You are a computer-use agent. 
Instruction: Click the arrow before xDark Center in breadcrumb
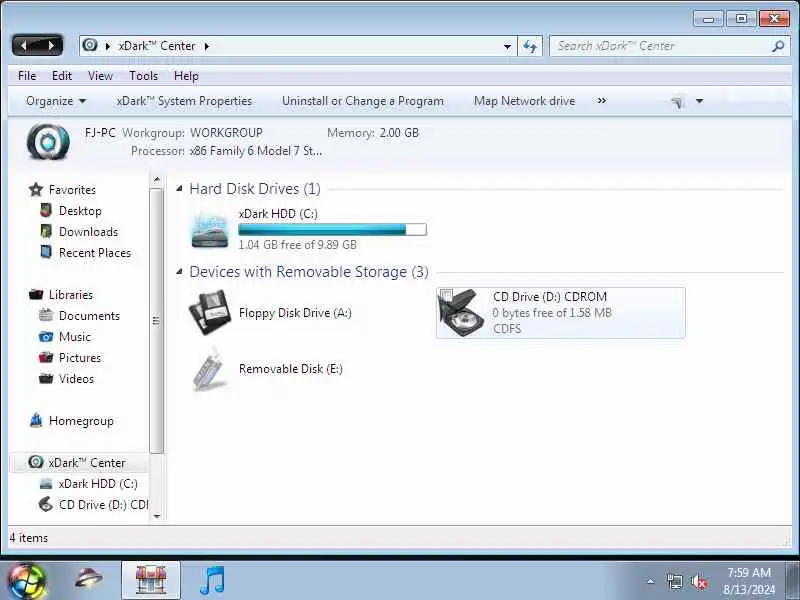point(108,46)
